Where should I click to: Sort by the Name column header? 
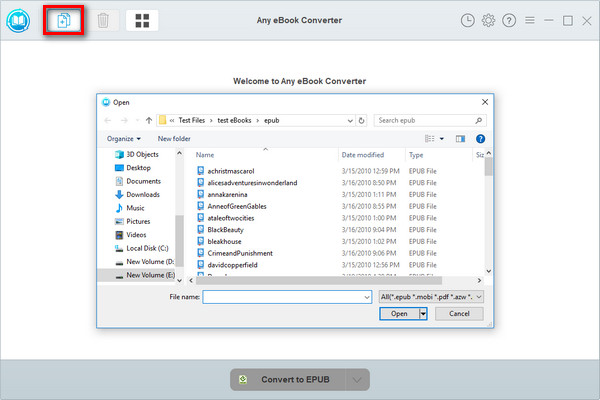205,155
